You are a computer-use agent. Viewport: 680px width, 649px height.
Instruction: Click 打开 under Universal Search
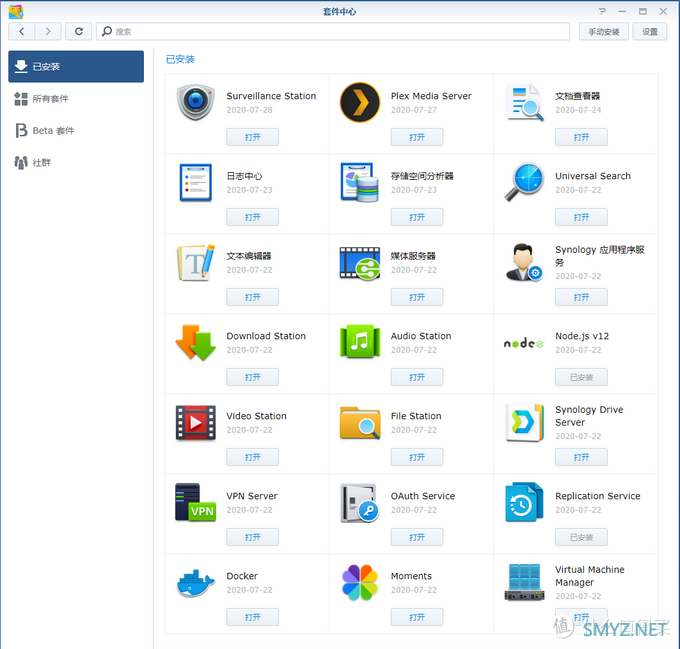(581, 217)
